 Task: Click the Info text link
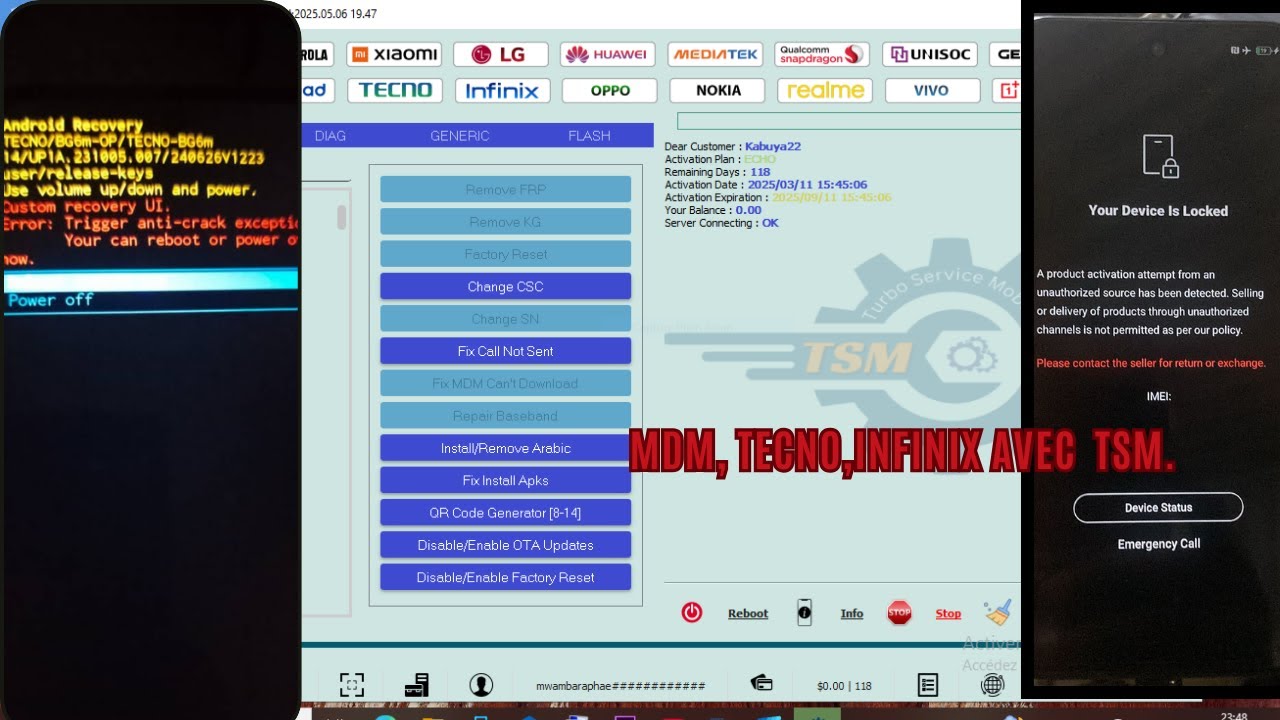(852, 614)
